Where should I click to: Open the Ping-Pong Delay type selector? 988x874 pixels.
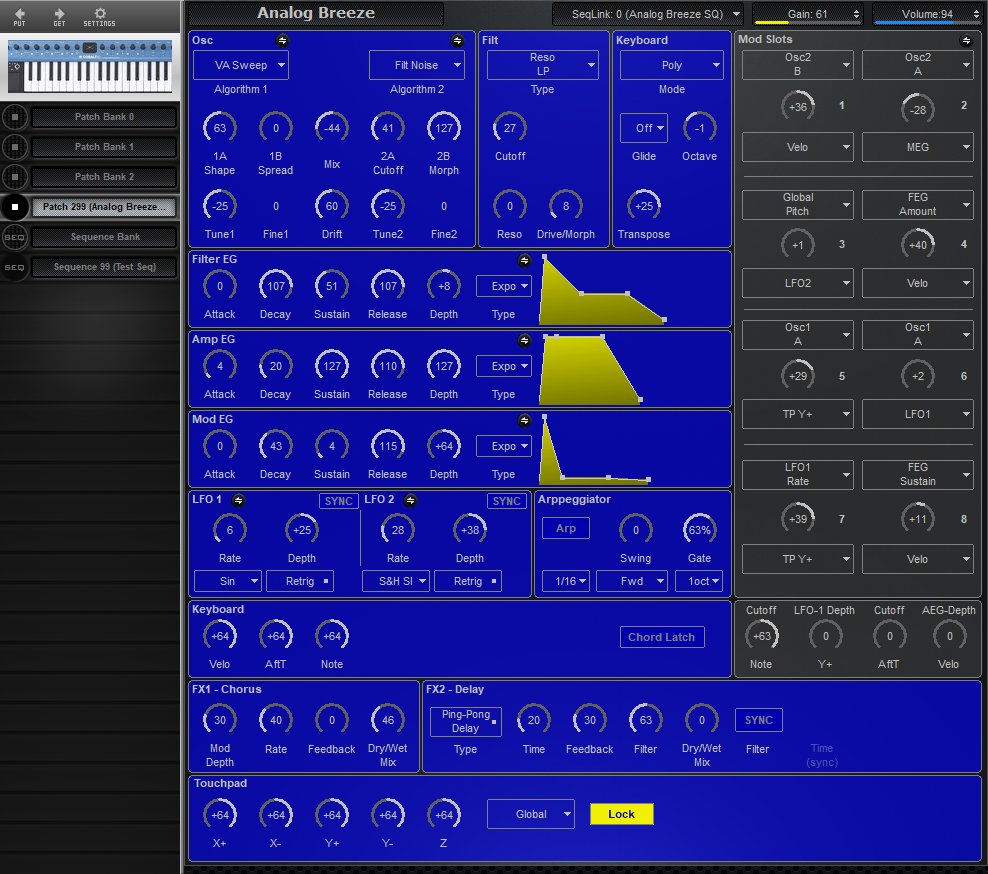tap(466, 722)
